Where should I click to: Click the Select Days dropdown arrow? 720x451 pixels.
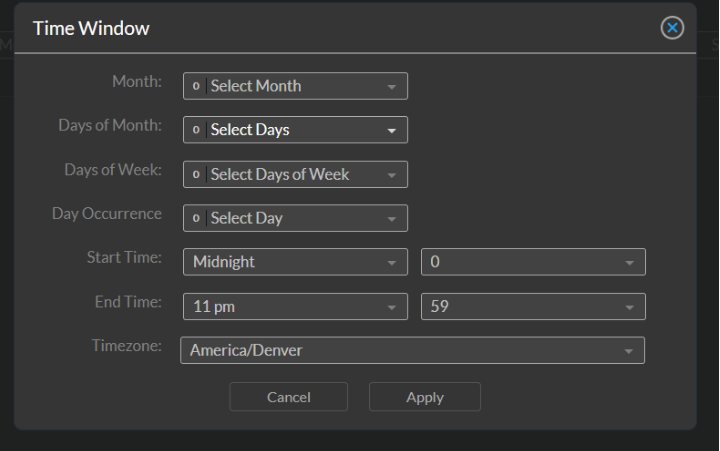(x=391, y=130)
